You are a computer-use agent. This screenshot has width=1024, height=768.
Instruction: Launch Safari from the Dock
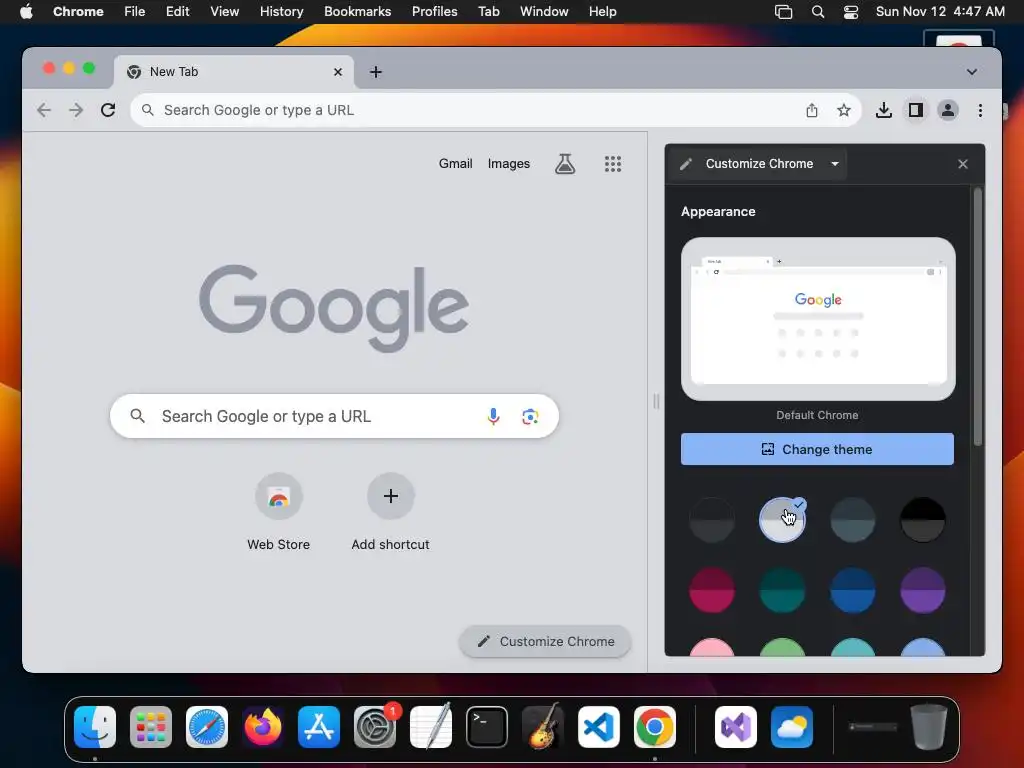tap(207, 727)
